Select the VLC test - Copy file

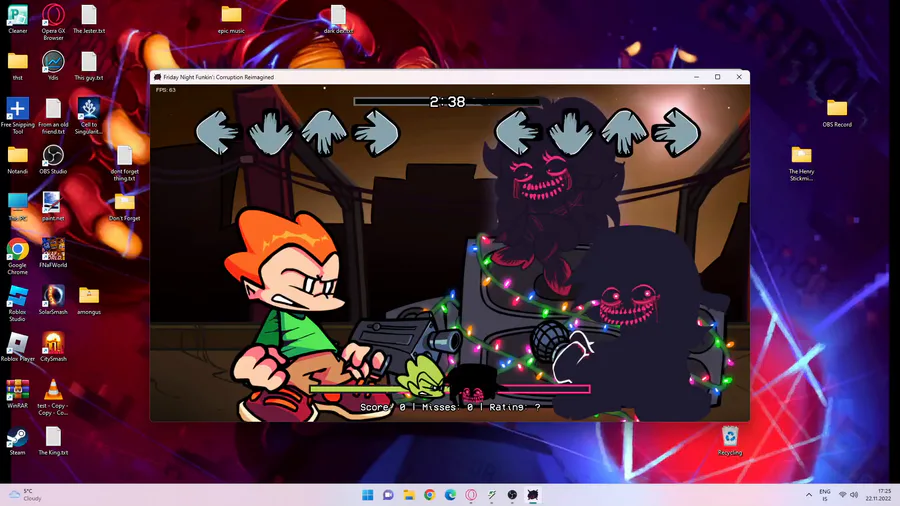[x=53, y=397]
